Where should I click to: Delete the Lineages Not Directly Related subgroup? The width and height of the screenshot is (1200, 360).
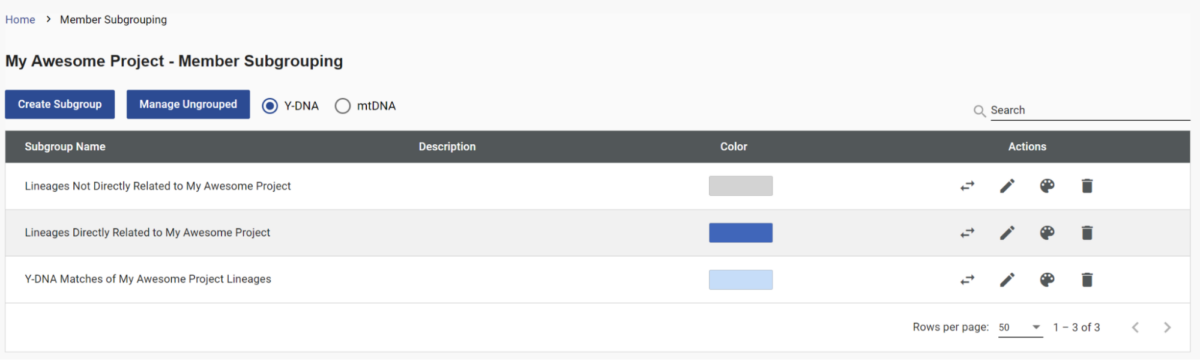click(1087, 186)
